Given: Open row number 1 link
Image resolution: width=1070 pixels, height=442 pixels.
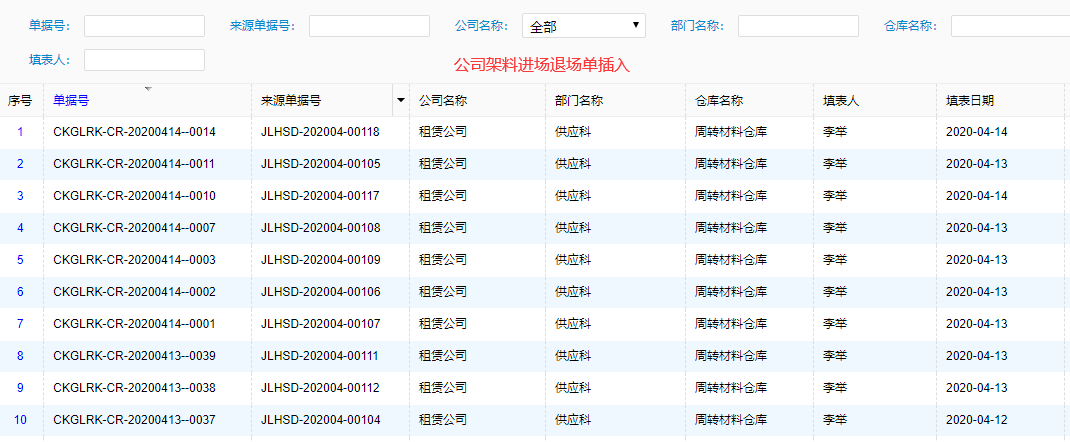Looking at the screenshot, I should pyautogui.click(x=20, y=132).
